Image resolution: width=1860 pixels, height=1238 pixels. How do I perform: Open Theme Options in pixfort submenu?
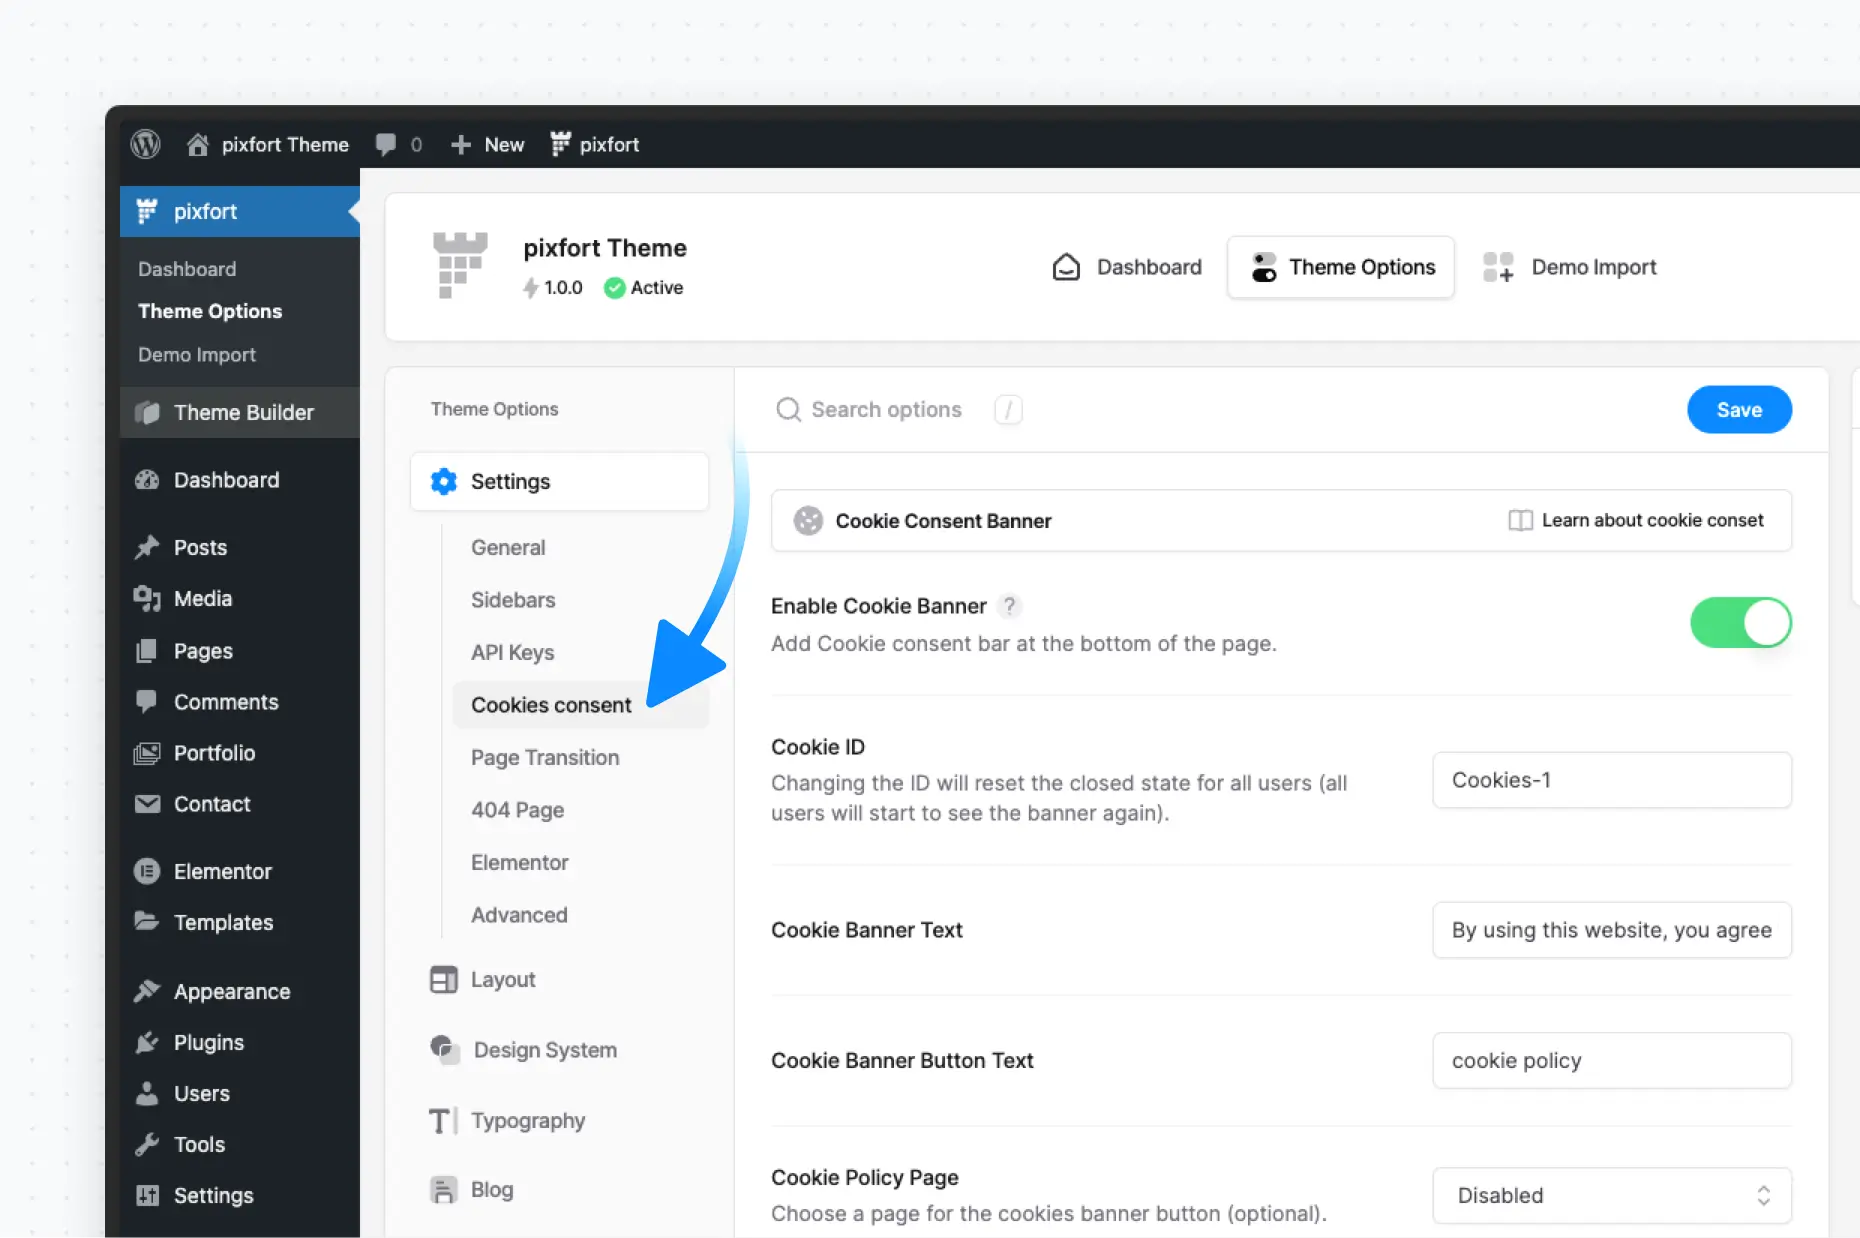210,311
